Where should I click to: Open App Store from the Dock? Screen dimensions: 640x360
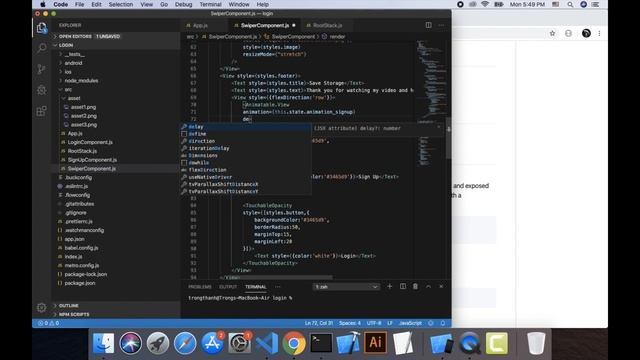coord(212,343)
